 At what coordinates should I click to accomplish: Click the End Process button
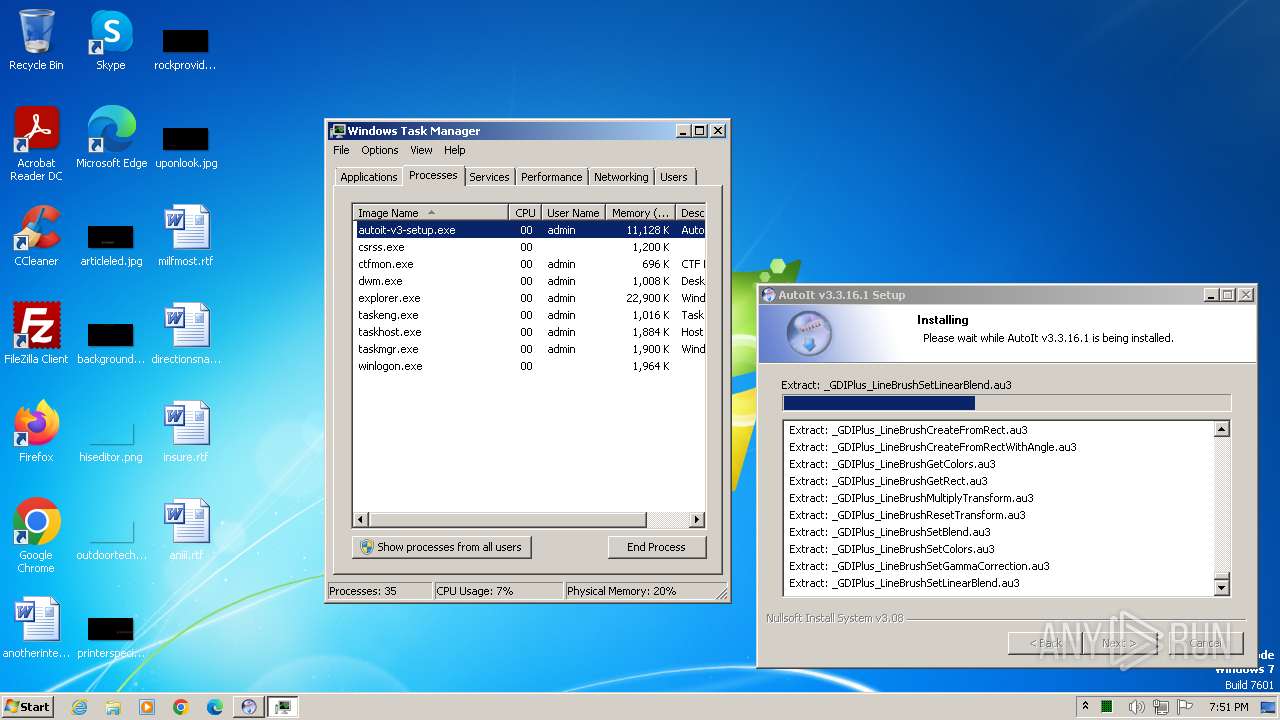pyautogui.click(x=656, y=547)
